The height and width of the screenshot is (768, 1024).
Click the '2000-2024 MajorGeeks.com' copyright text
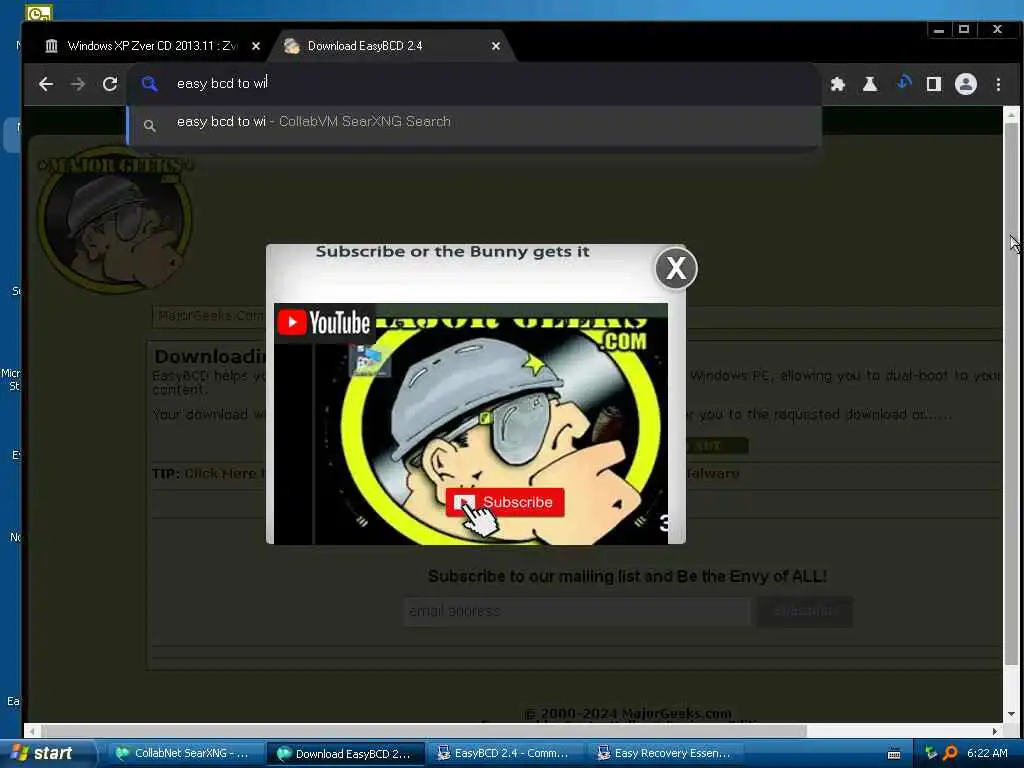[x=628, y=713]
